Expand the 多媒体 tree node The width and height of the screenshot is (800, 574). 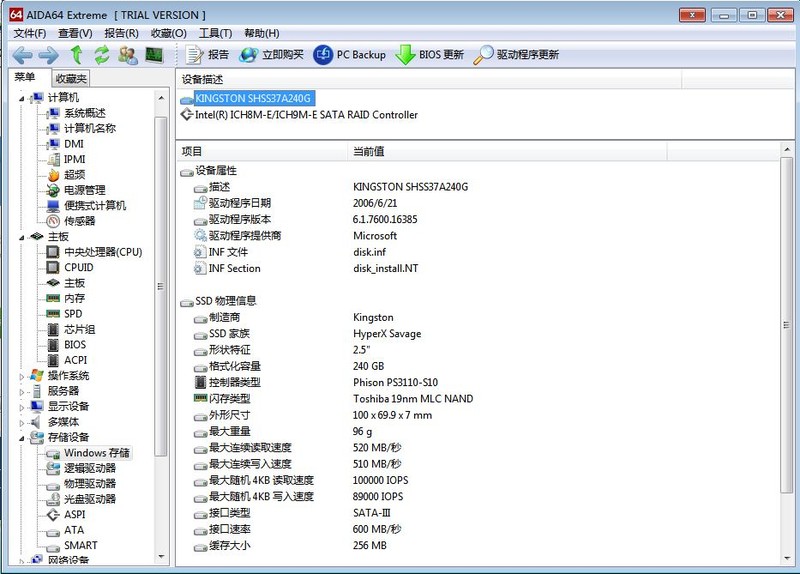(21, 423)
